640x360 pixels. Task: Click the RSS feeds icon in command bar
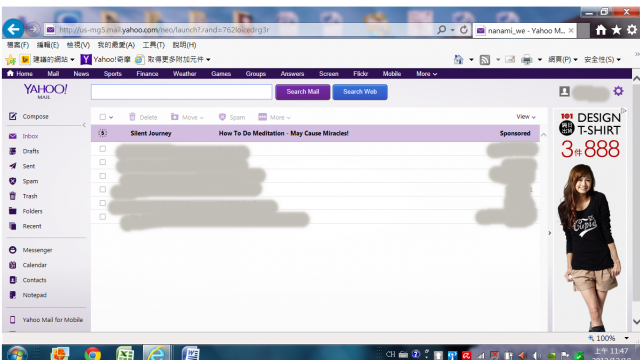[484, 60]
